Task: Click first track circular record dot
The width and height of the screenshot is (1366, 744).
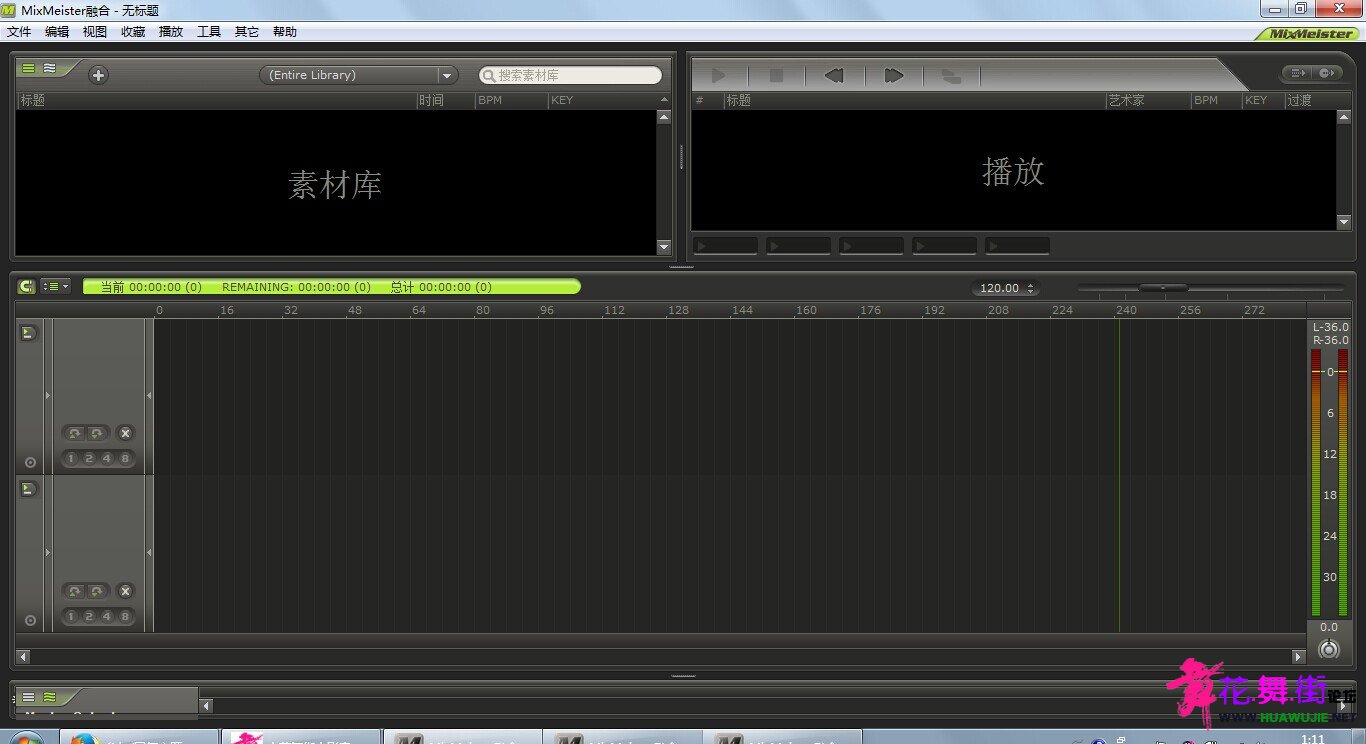Action: coord(30,463)
